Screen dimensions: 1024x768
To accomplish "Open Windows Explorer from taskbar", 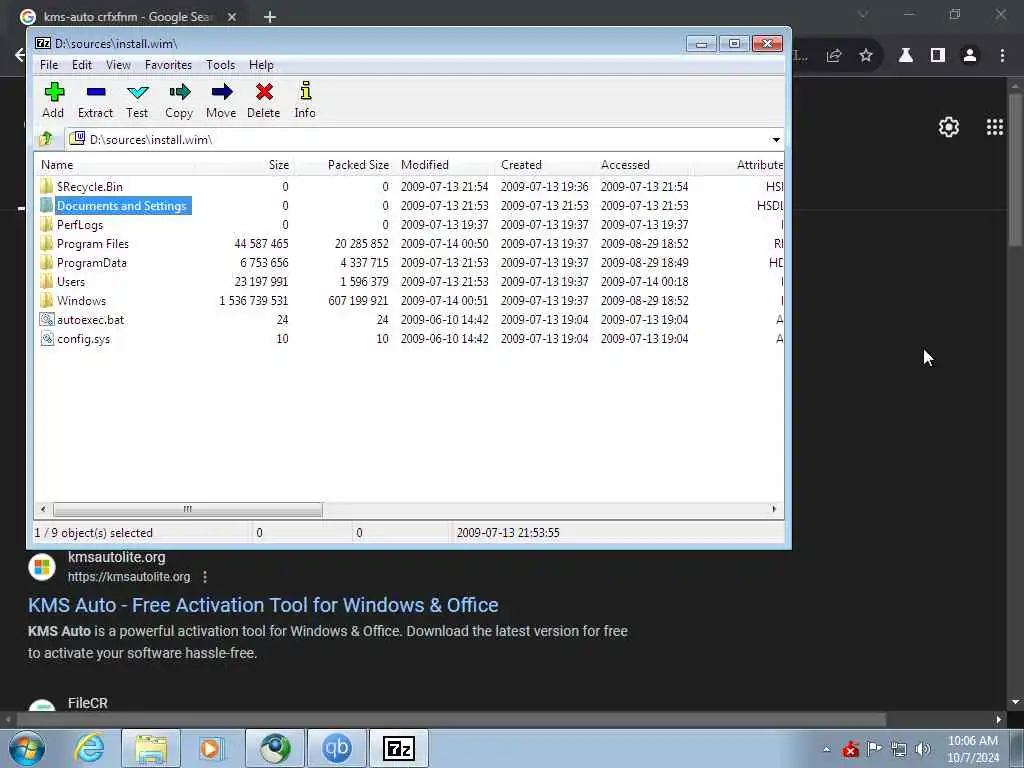I will point(151,748).
